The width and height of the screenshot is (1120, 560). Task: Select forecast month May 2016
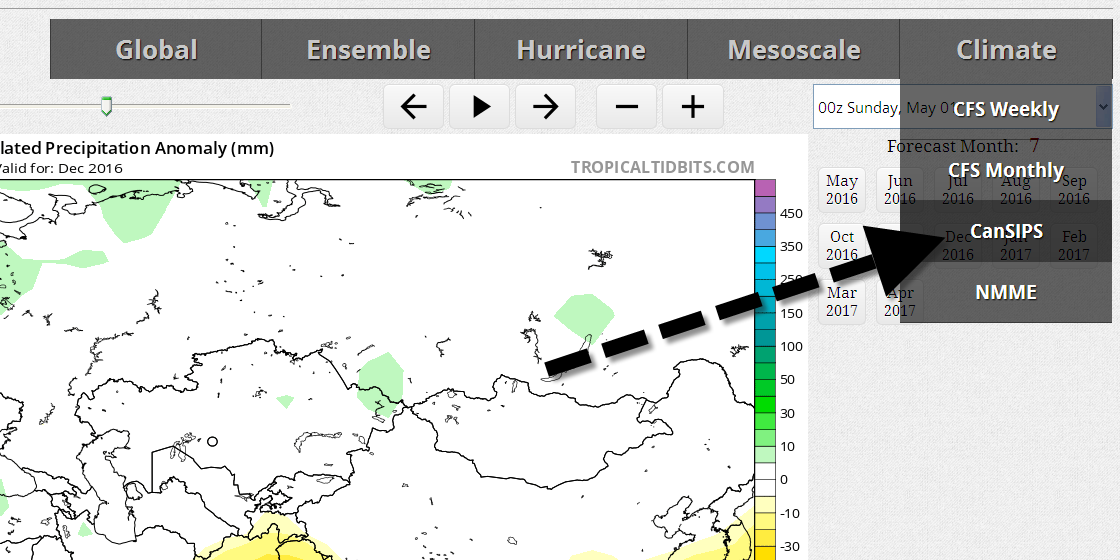[841, 190]
